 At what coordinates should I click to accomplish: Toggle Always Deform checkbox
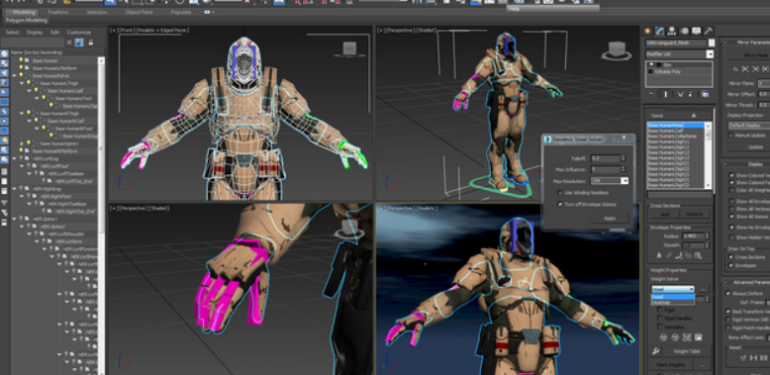click(x=729, y=294)
